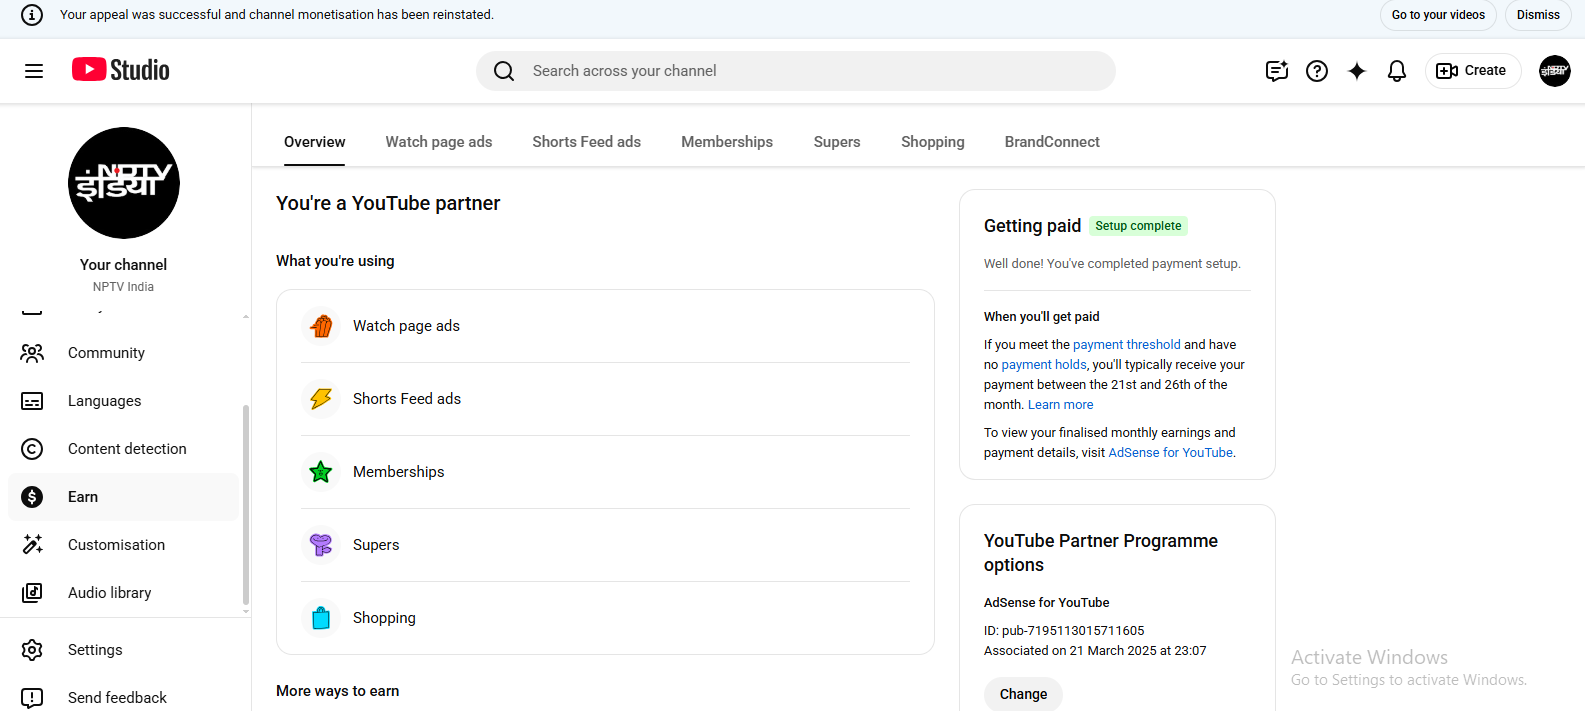Open the Help question mark icon
The height and width of the screenshot is (711, 1585).
(1317, 71)
